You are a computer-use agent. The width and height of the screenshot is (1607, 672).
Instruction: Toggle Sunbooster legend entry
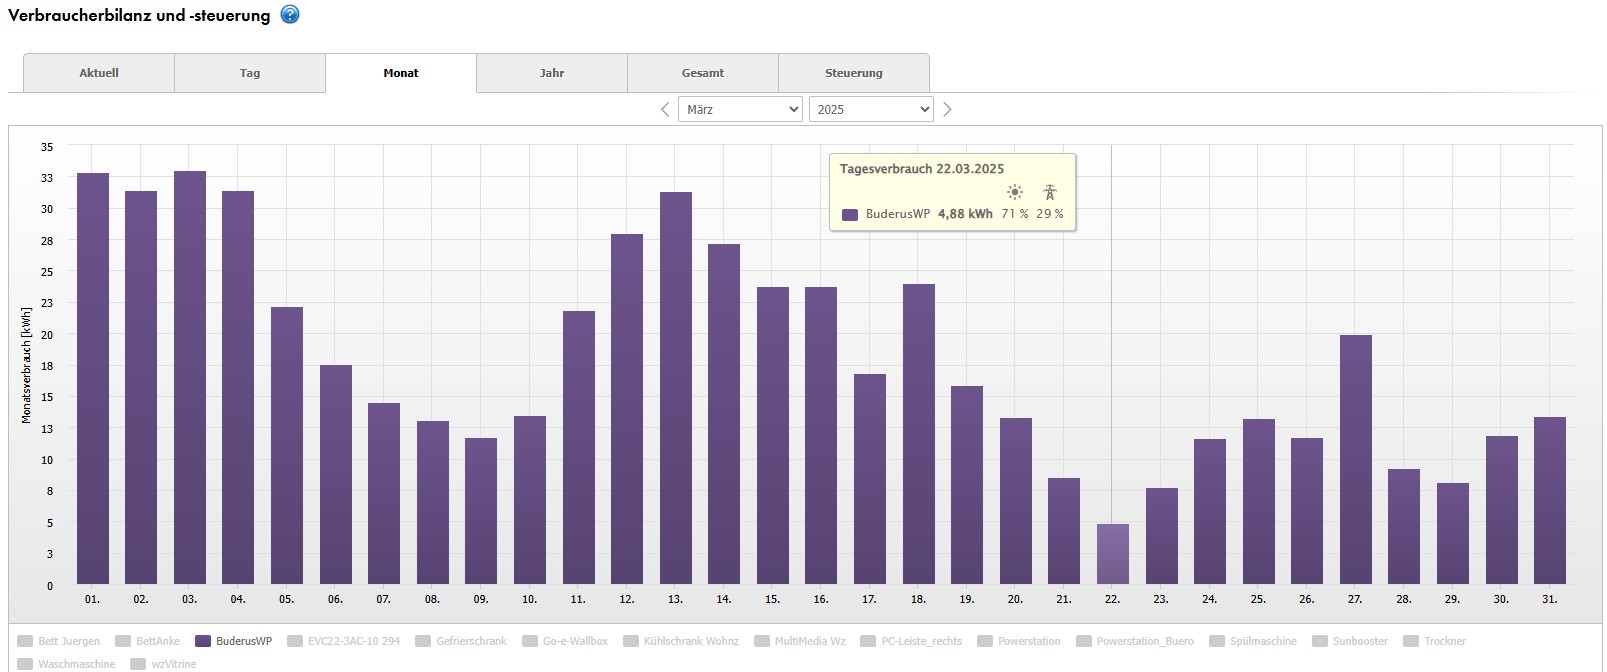(x=1350, y=641)
